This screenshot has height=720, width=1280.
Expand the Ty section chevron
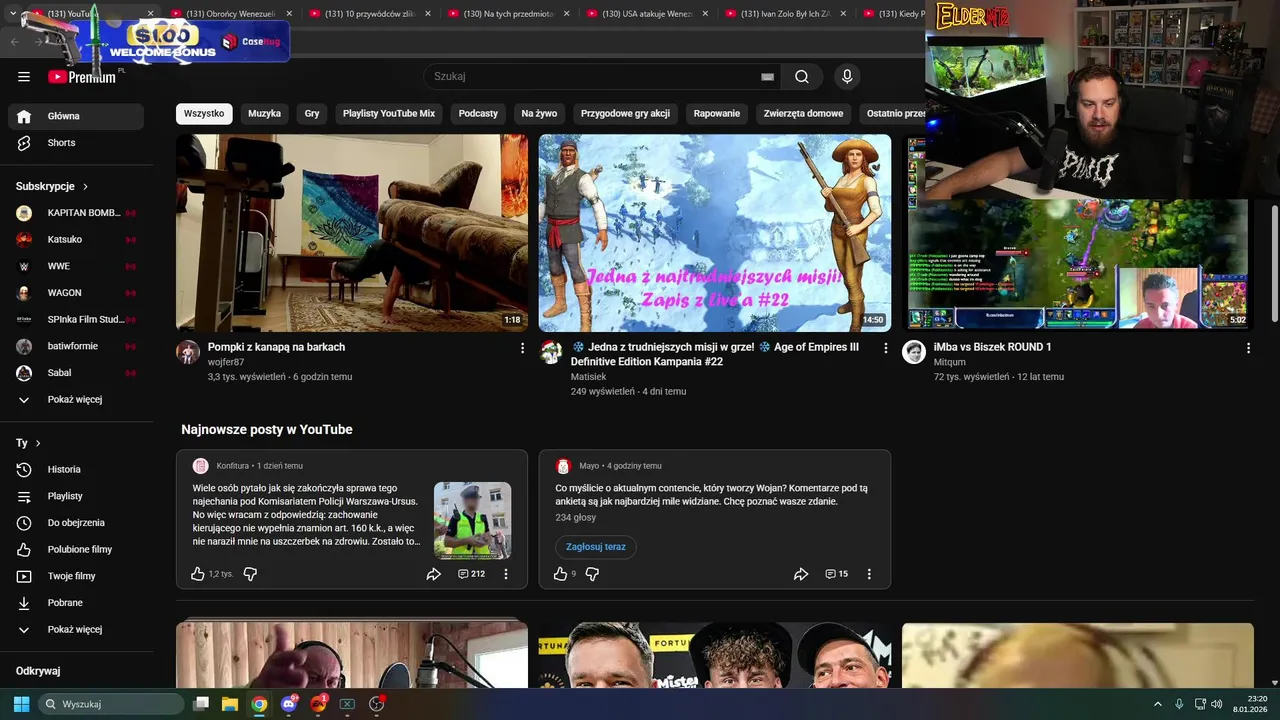coord(38,443)
